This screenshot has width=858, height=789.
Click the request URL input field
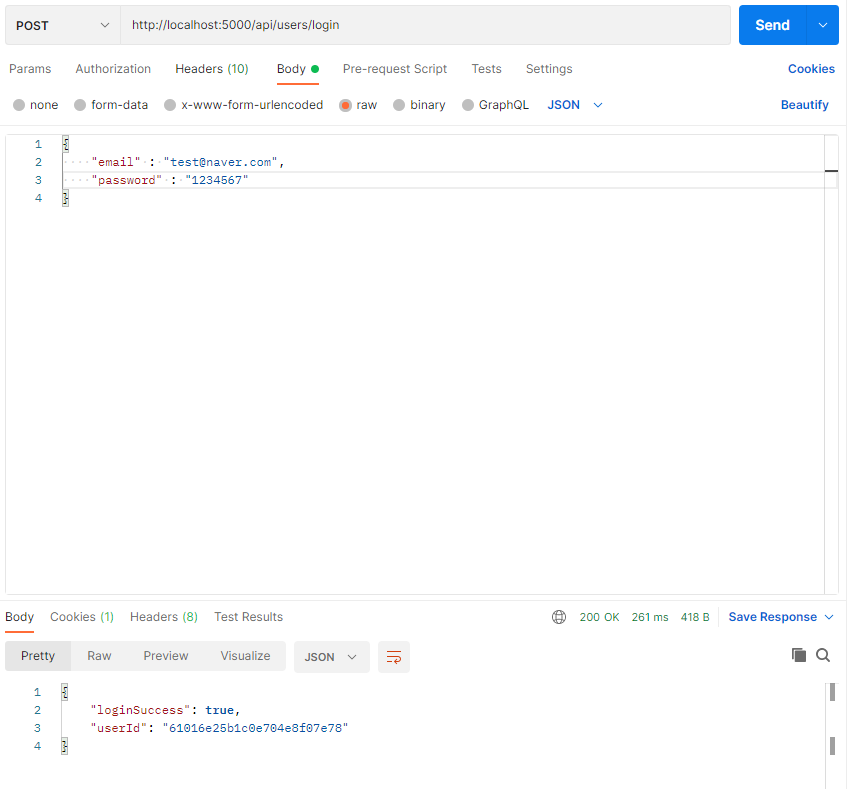coord(425,25)
